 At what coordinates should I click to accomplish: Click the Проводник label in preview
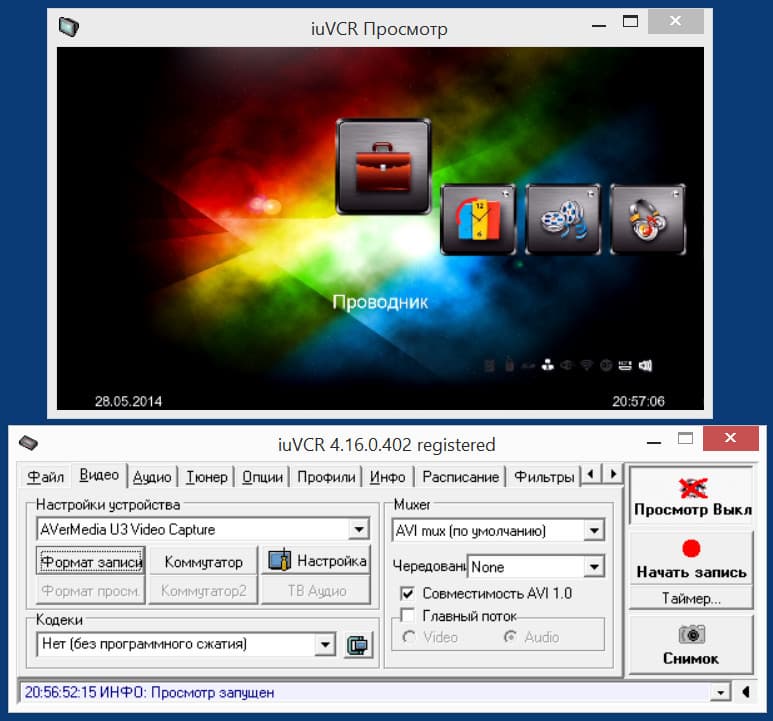[x=380, y=302]
